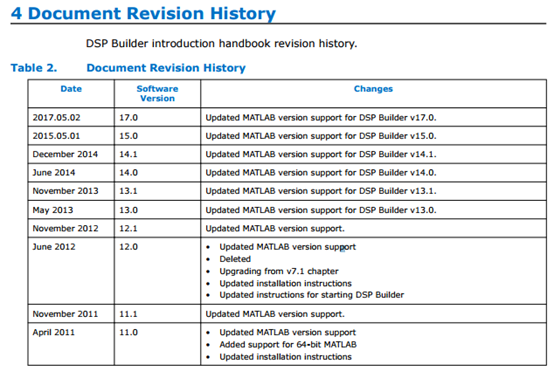Screen dimensions: 554x371
Task: Click the change text mentioning DSP Builder v17.0
Action: pos(321,117)
